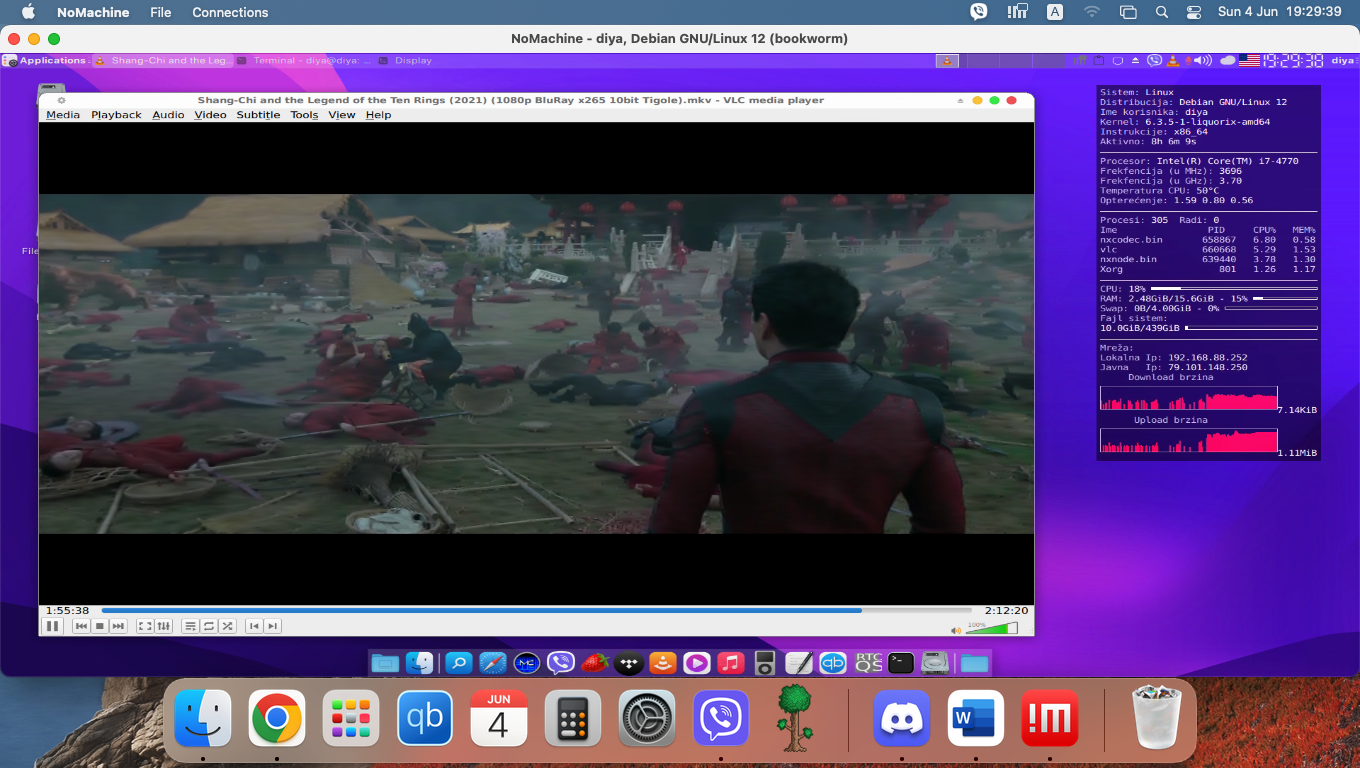This screenshot has height=768, width=1360.
Task: Toggle random shuffle playback in VLC
Action: click(x=228, y=626)
